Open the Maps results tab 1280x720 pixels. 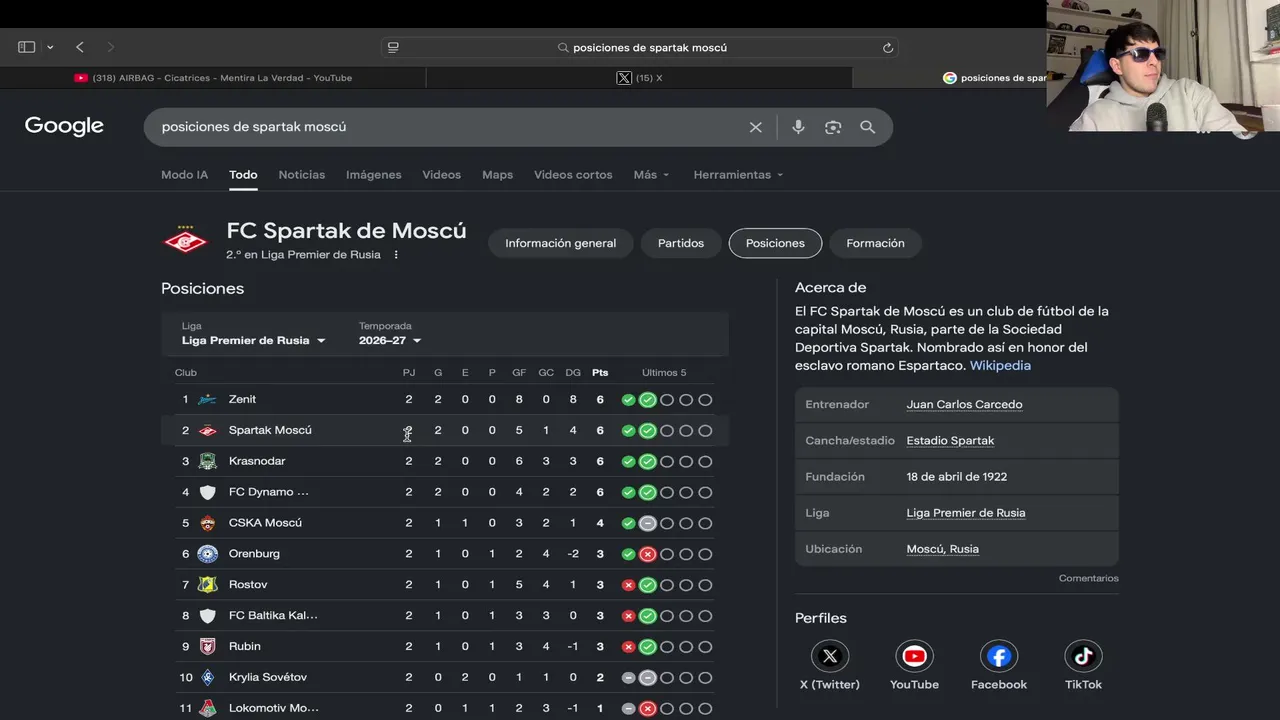[498, 175]
